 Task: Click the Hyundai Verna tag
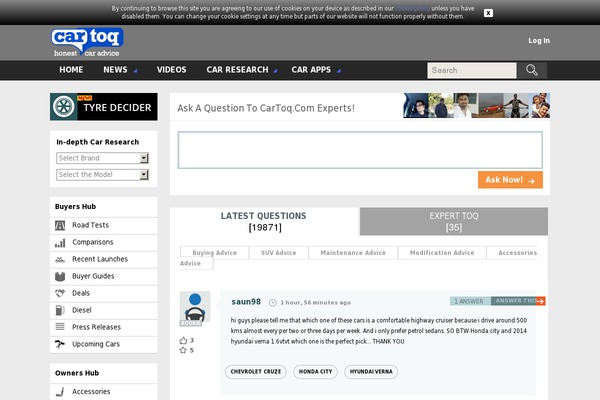click(371, 372)
